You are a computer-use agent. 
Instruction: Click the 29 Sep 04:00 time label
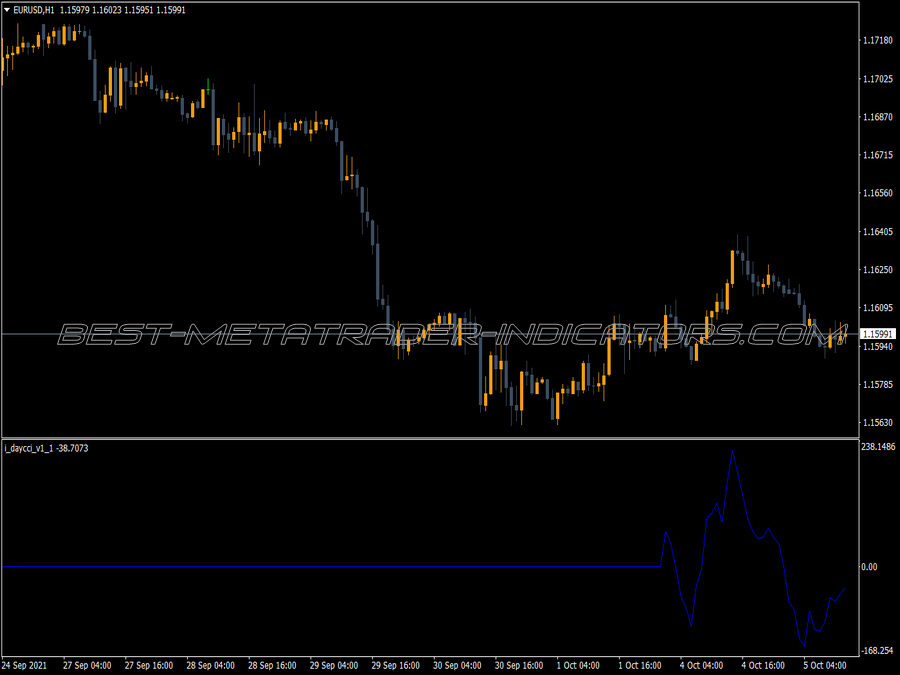pos(333,665)
